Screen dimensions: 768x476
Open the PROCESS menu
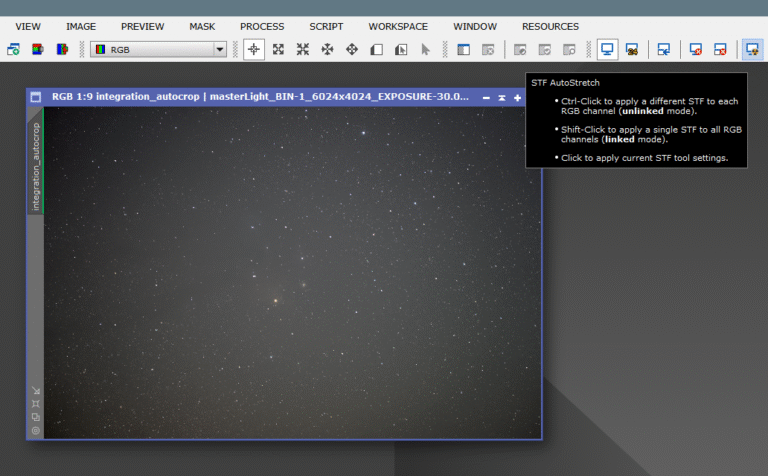[x=262, y=27]
